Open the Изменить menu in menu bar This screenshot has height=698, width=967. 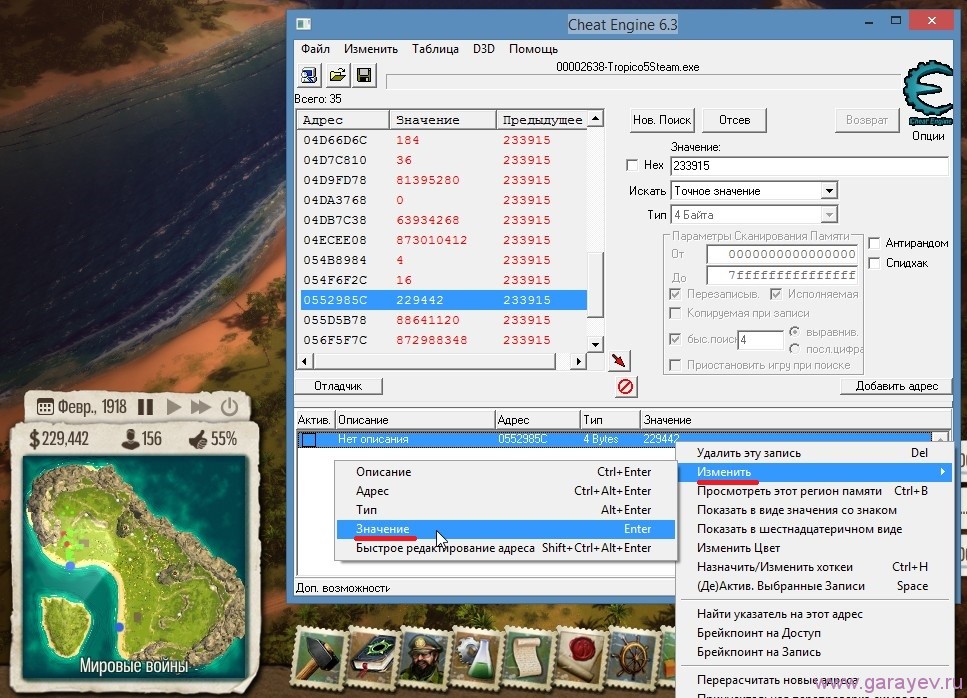pos(371,49)
